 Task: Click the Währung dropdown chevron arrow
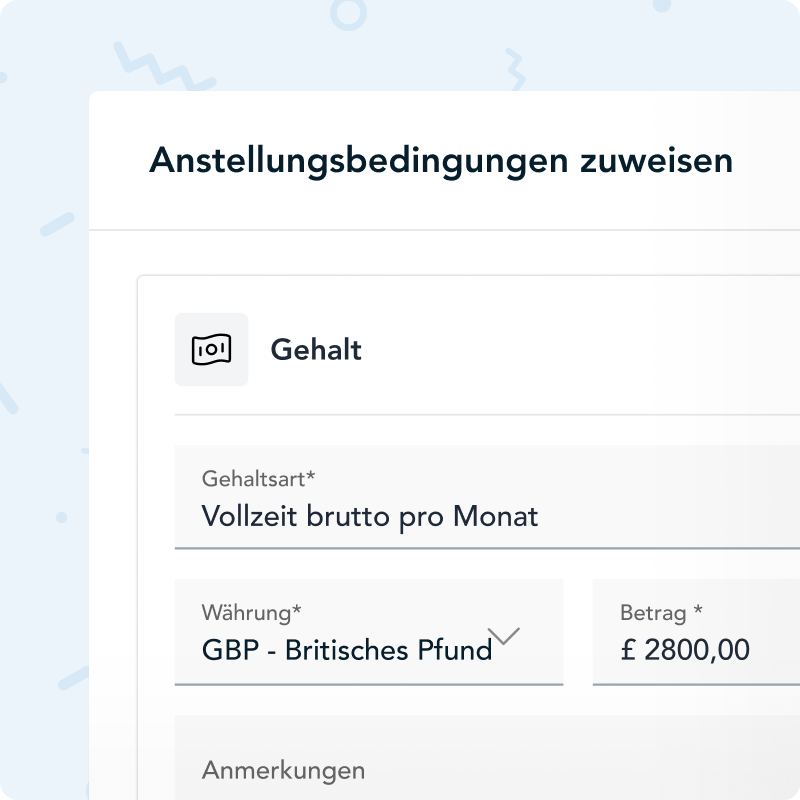506,636
